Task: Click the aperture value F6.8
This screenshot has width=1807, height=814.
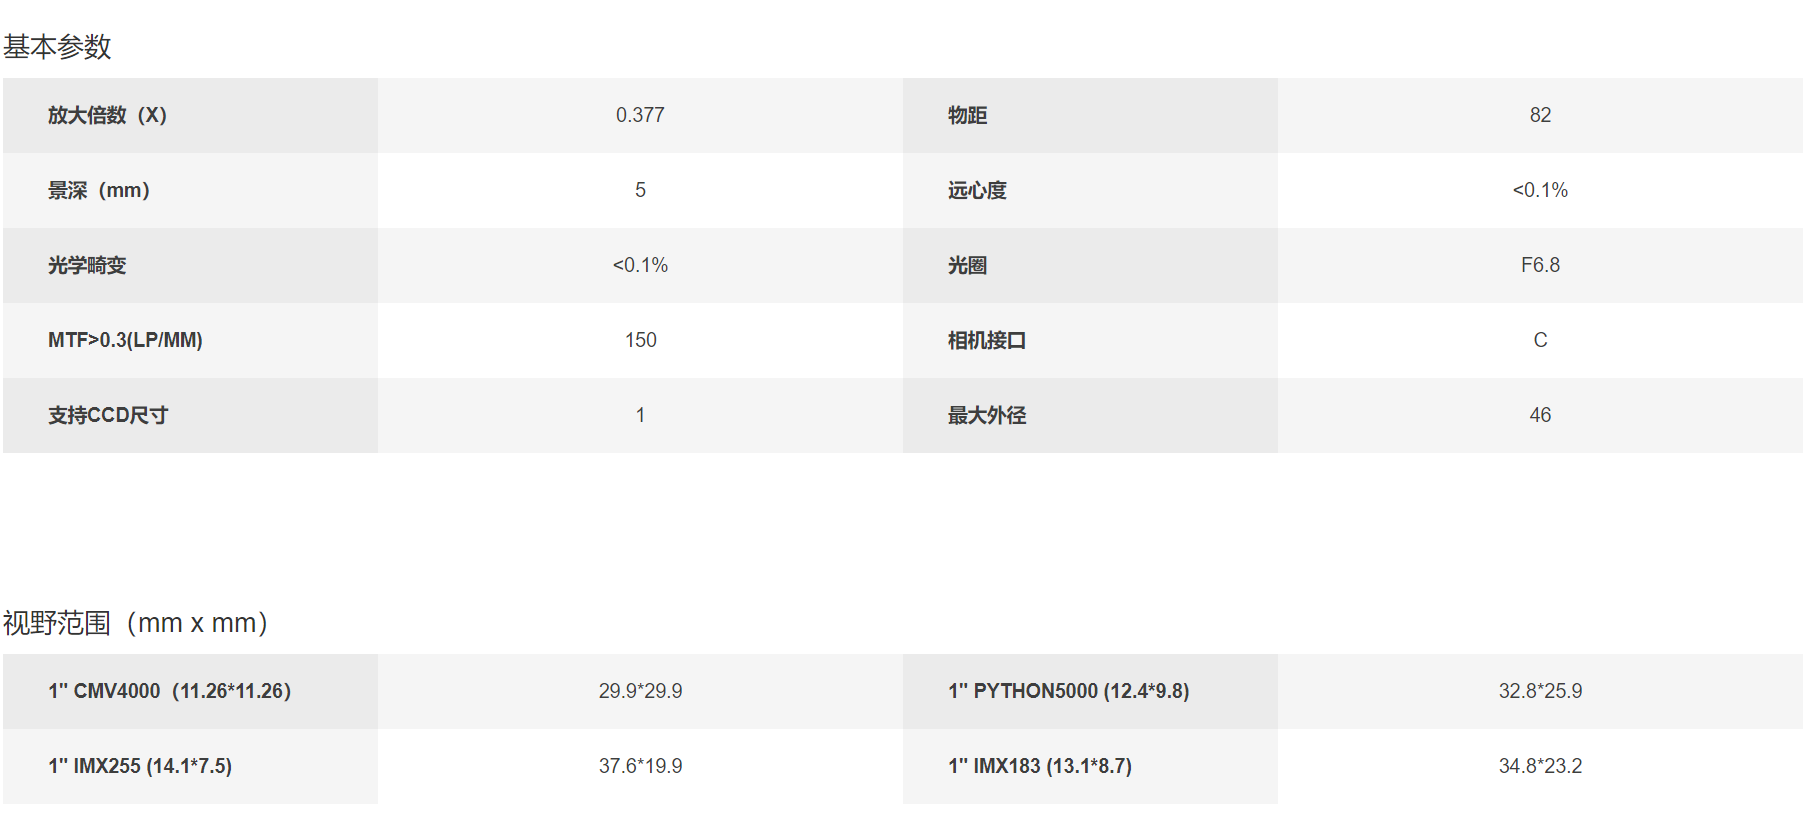Action: pyautogui.click(x=1540, y=265)
